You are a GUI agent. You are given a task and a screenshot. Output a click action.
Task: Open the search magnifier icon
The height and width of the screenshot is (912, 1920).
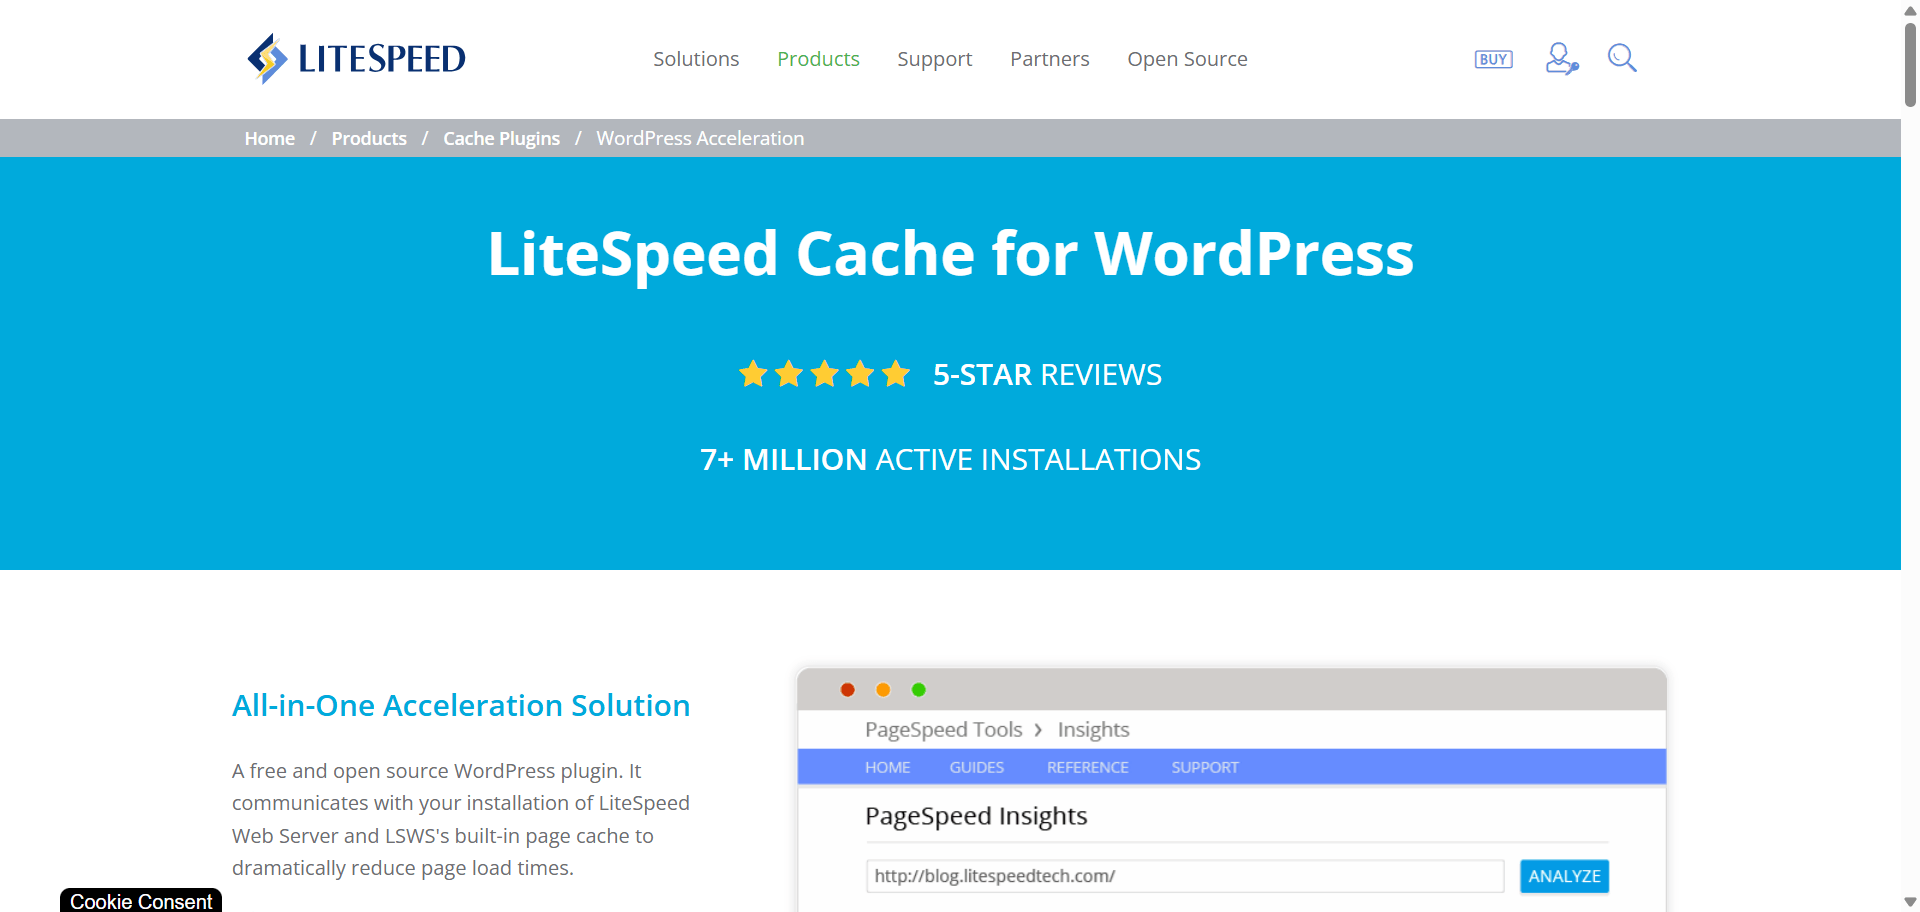pyautogui.click(x=1621, y=58)
